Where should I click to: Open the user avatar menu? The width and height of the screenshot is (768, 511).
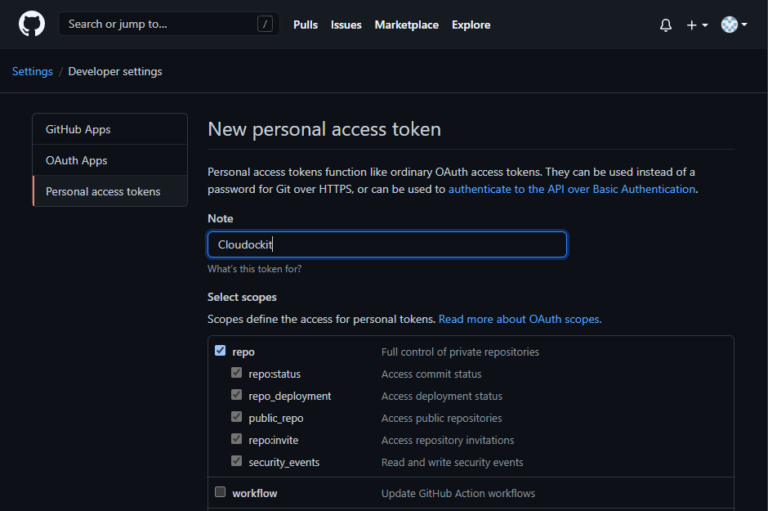[734, 25]
